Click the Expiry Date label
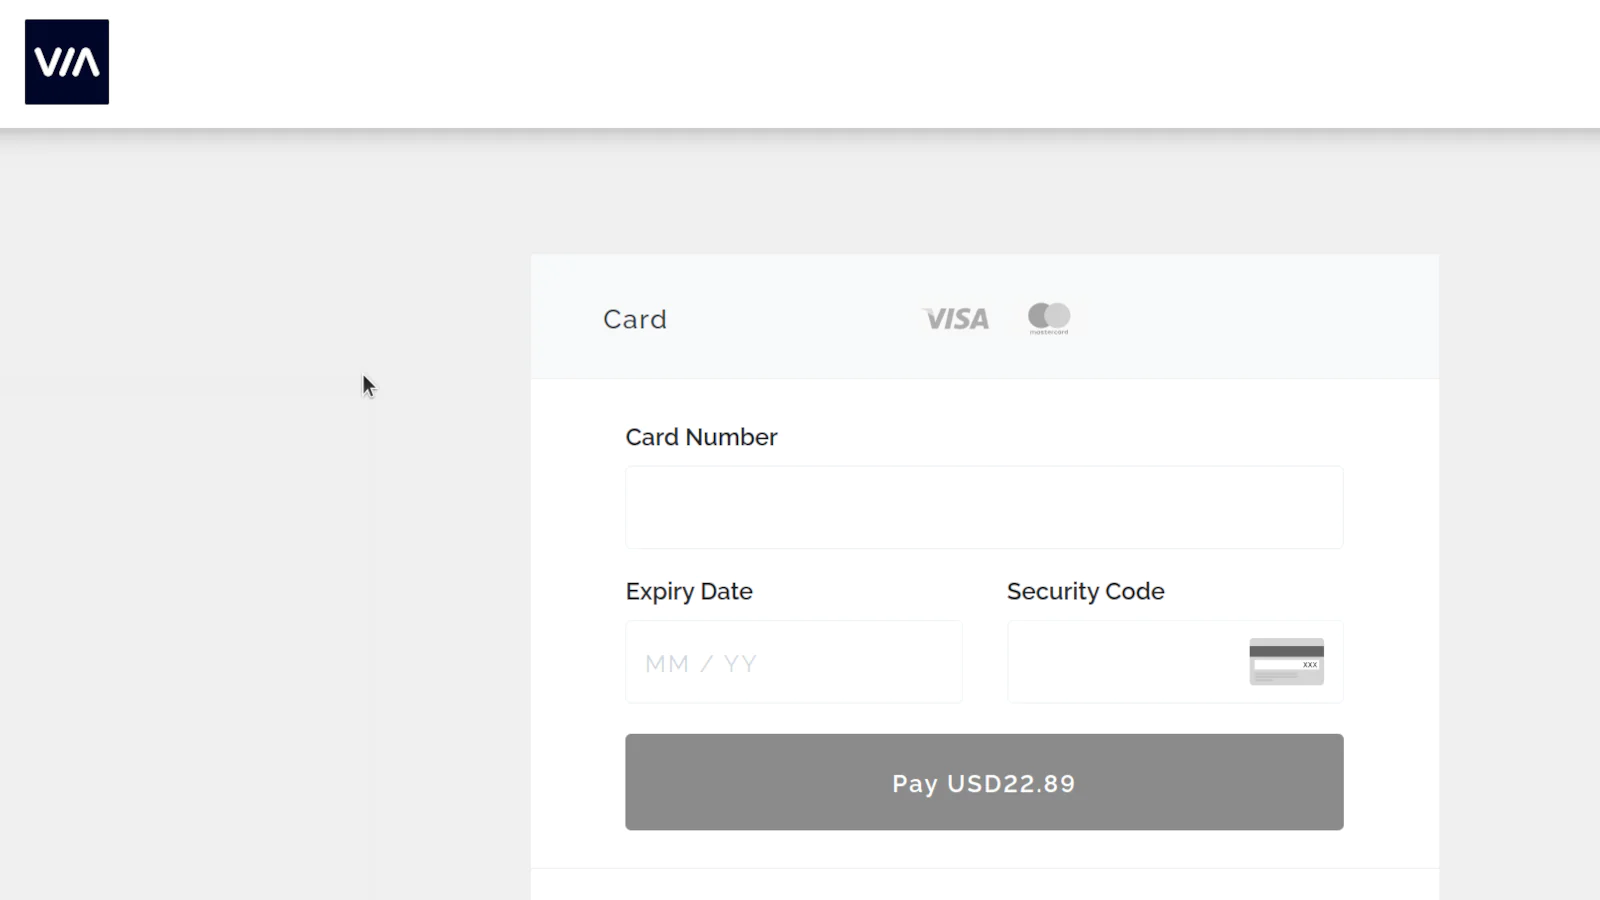 point(689,591)
